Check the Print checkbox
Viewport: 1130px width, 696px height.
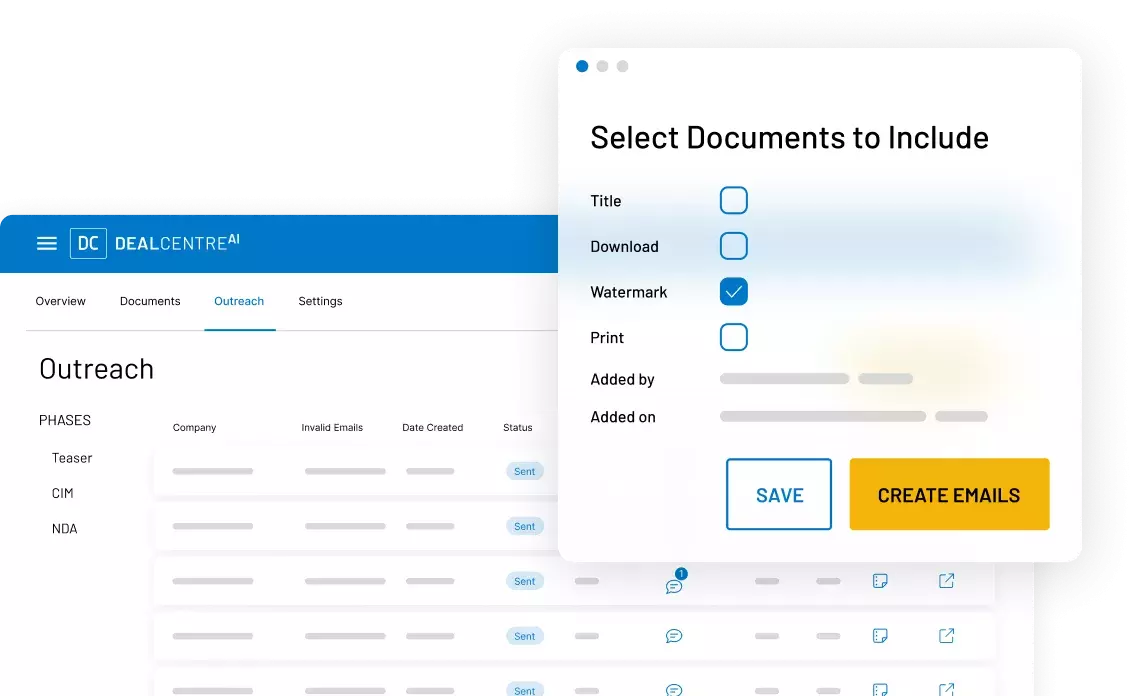[734, 337]
